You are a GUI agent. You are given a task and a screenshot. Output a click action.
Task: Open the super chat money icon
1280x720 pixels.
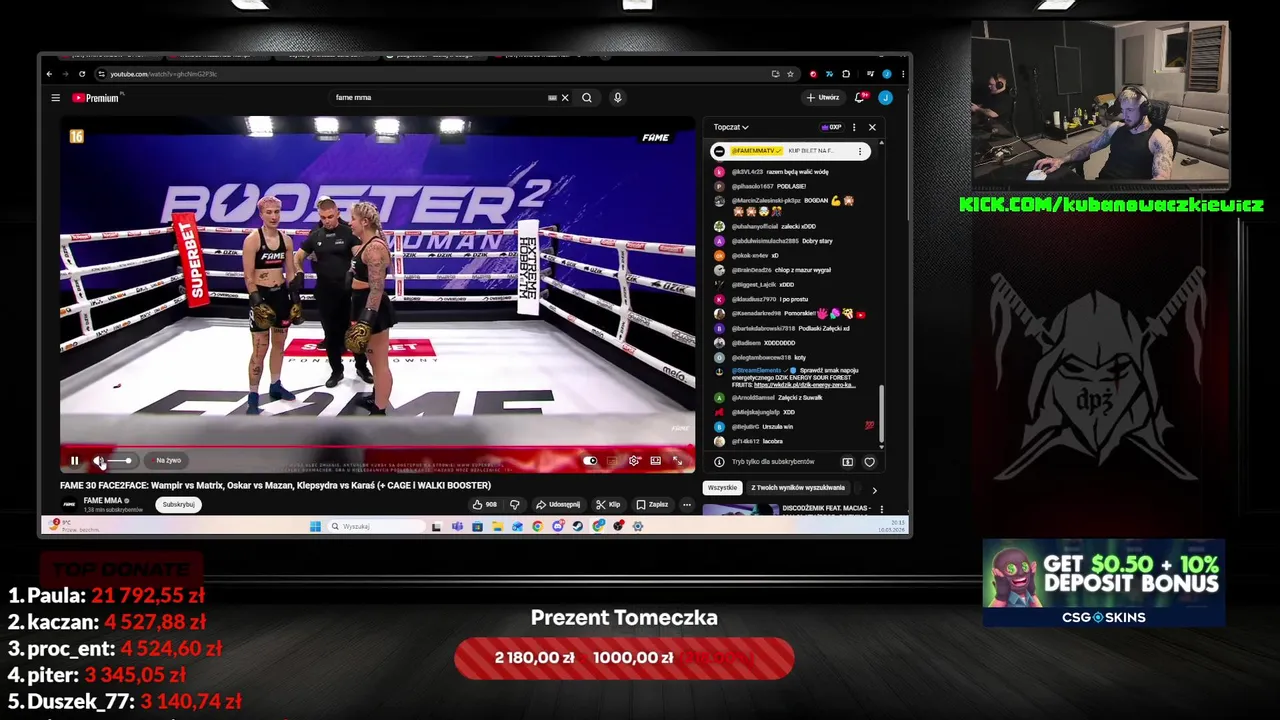(x=848, y=462)
